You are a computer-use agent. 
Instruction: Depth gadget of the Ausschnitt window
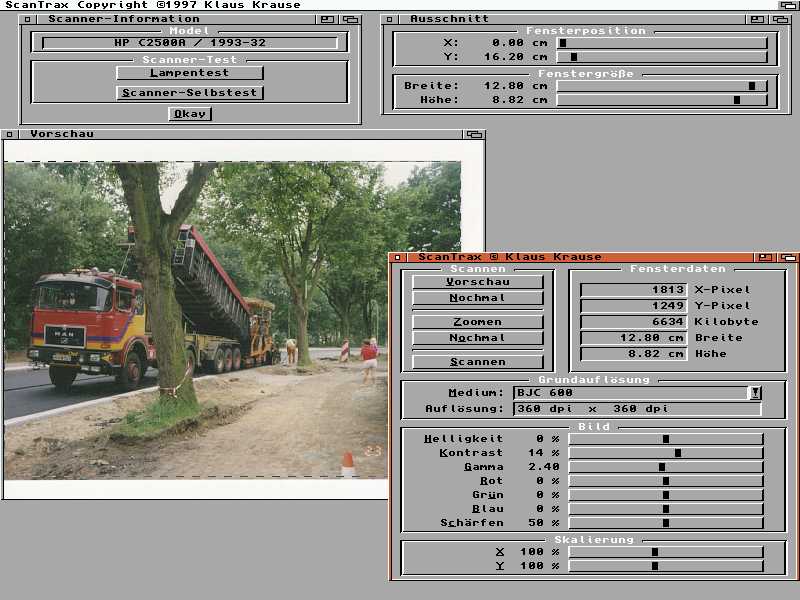pos(780,19)
